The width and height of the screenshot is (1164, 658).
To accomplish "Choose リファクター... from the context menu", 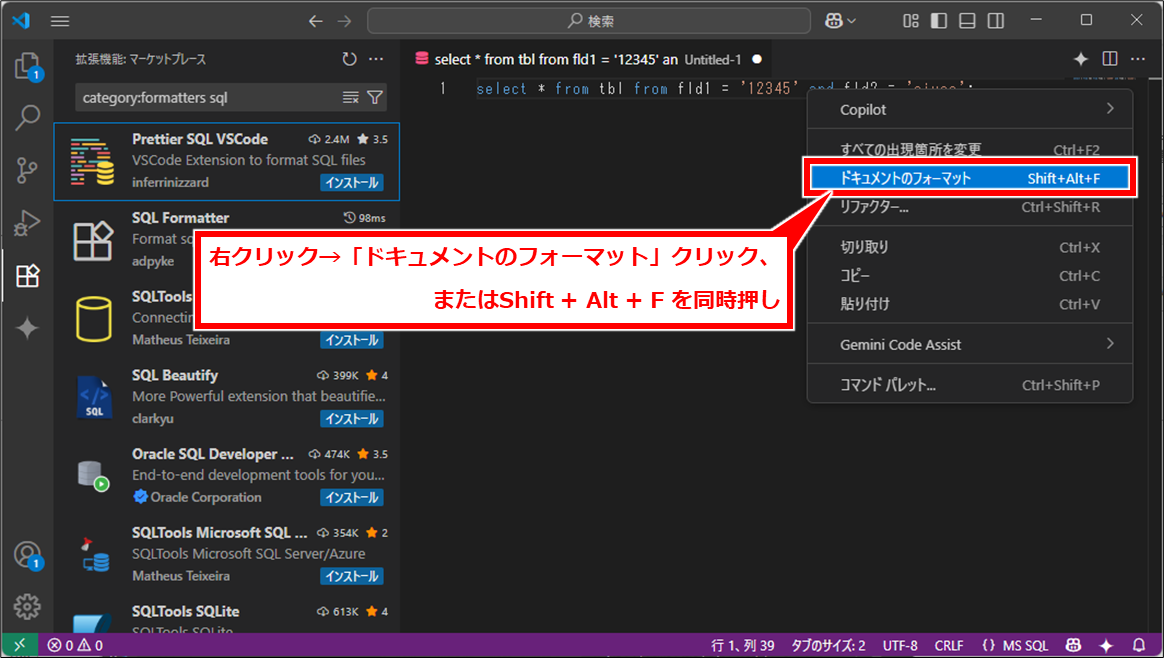I will coord(970,206).
